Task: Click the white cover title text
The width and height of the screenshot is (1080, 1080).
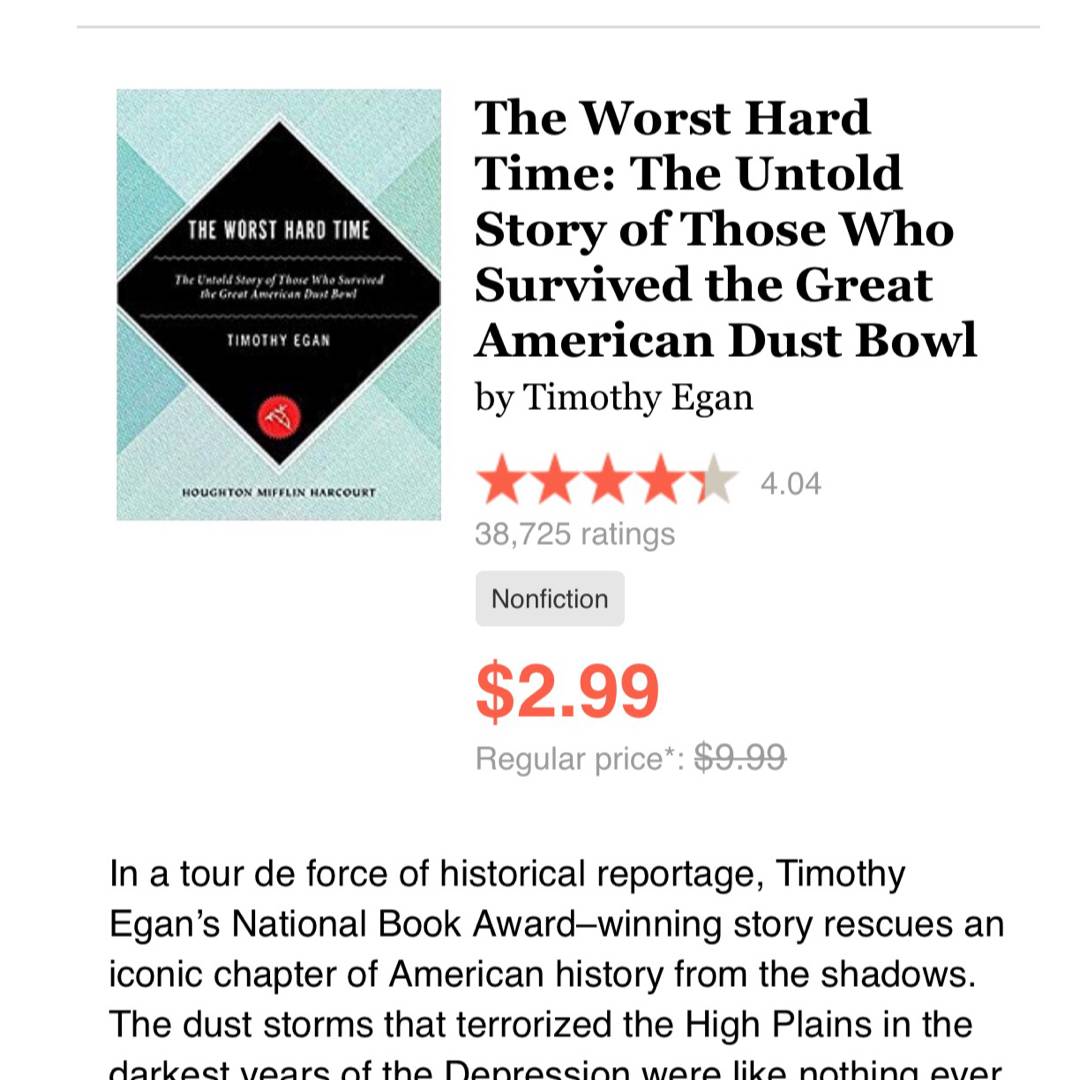Action: coord(278,232)
